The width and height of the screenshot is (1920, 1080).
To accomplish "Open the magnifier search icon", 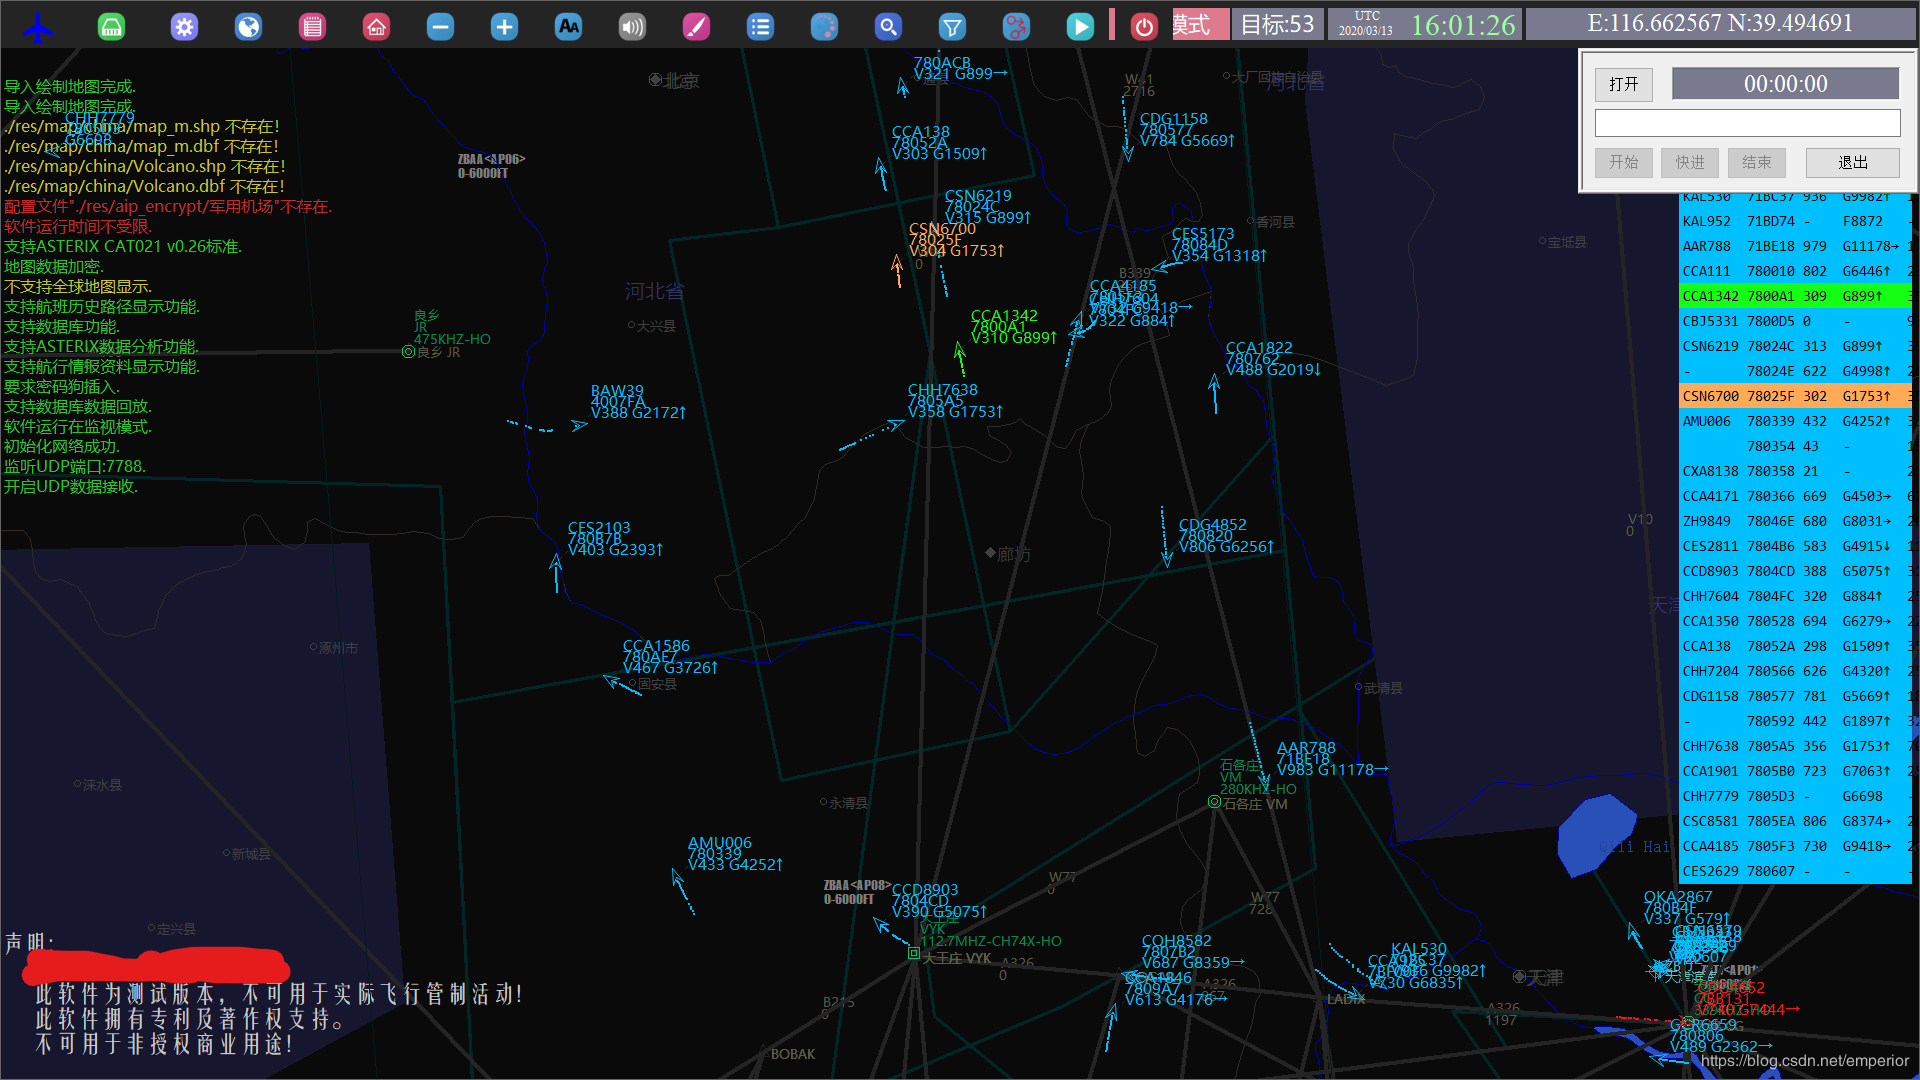I will pyautogui.click(x=888, y=27).
